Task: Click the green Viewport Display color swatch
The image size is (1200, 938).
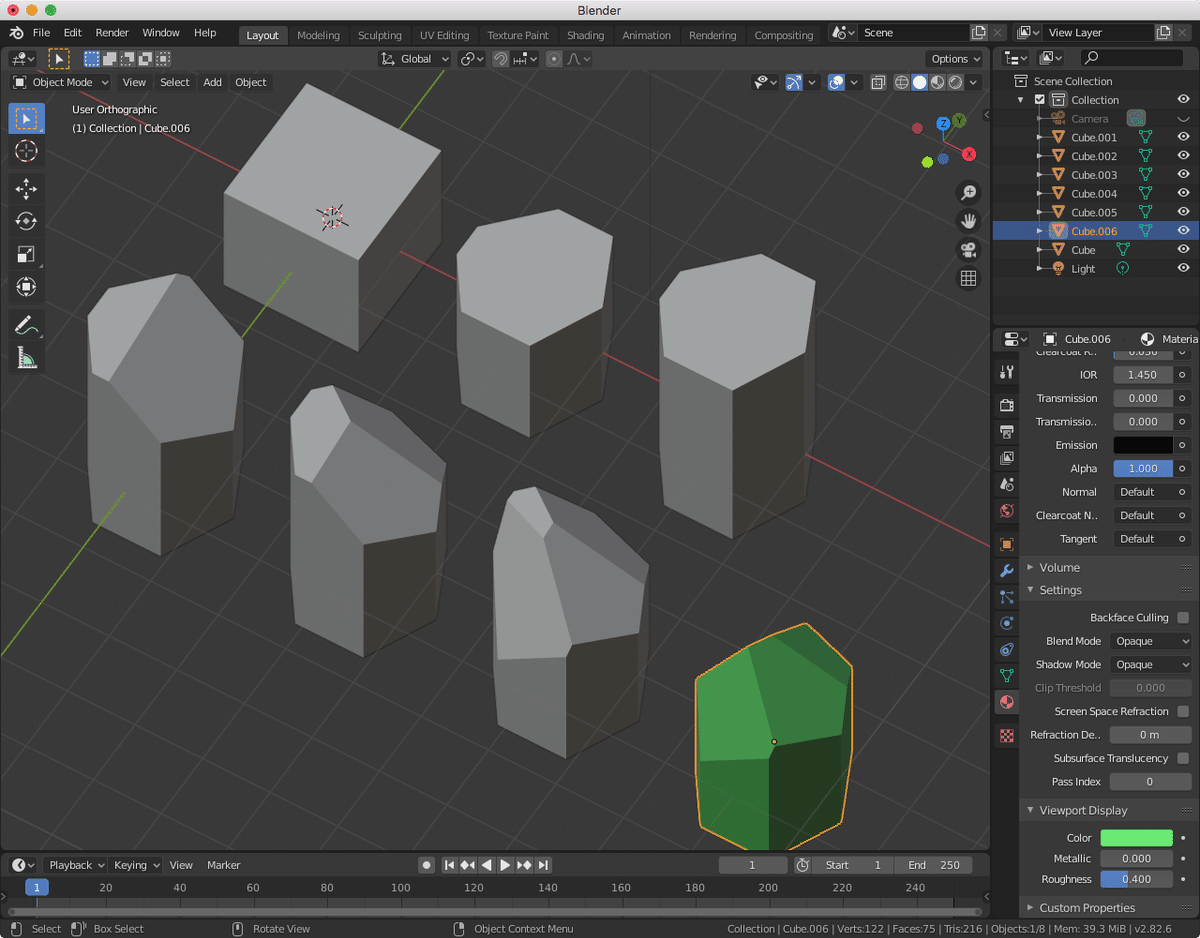Action: [1136, 838]
